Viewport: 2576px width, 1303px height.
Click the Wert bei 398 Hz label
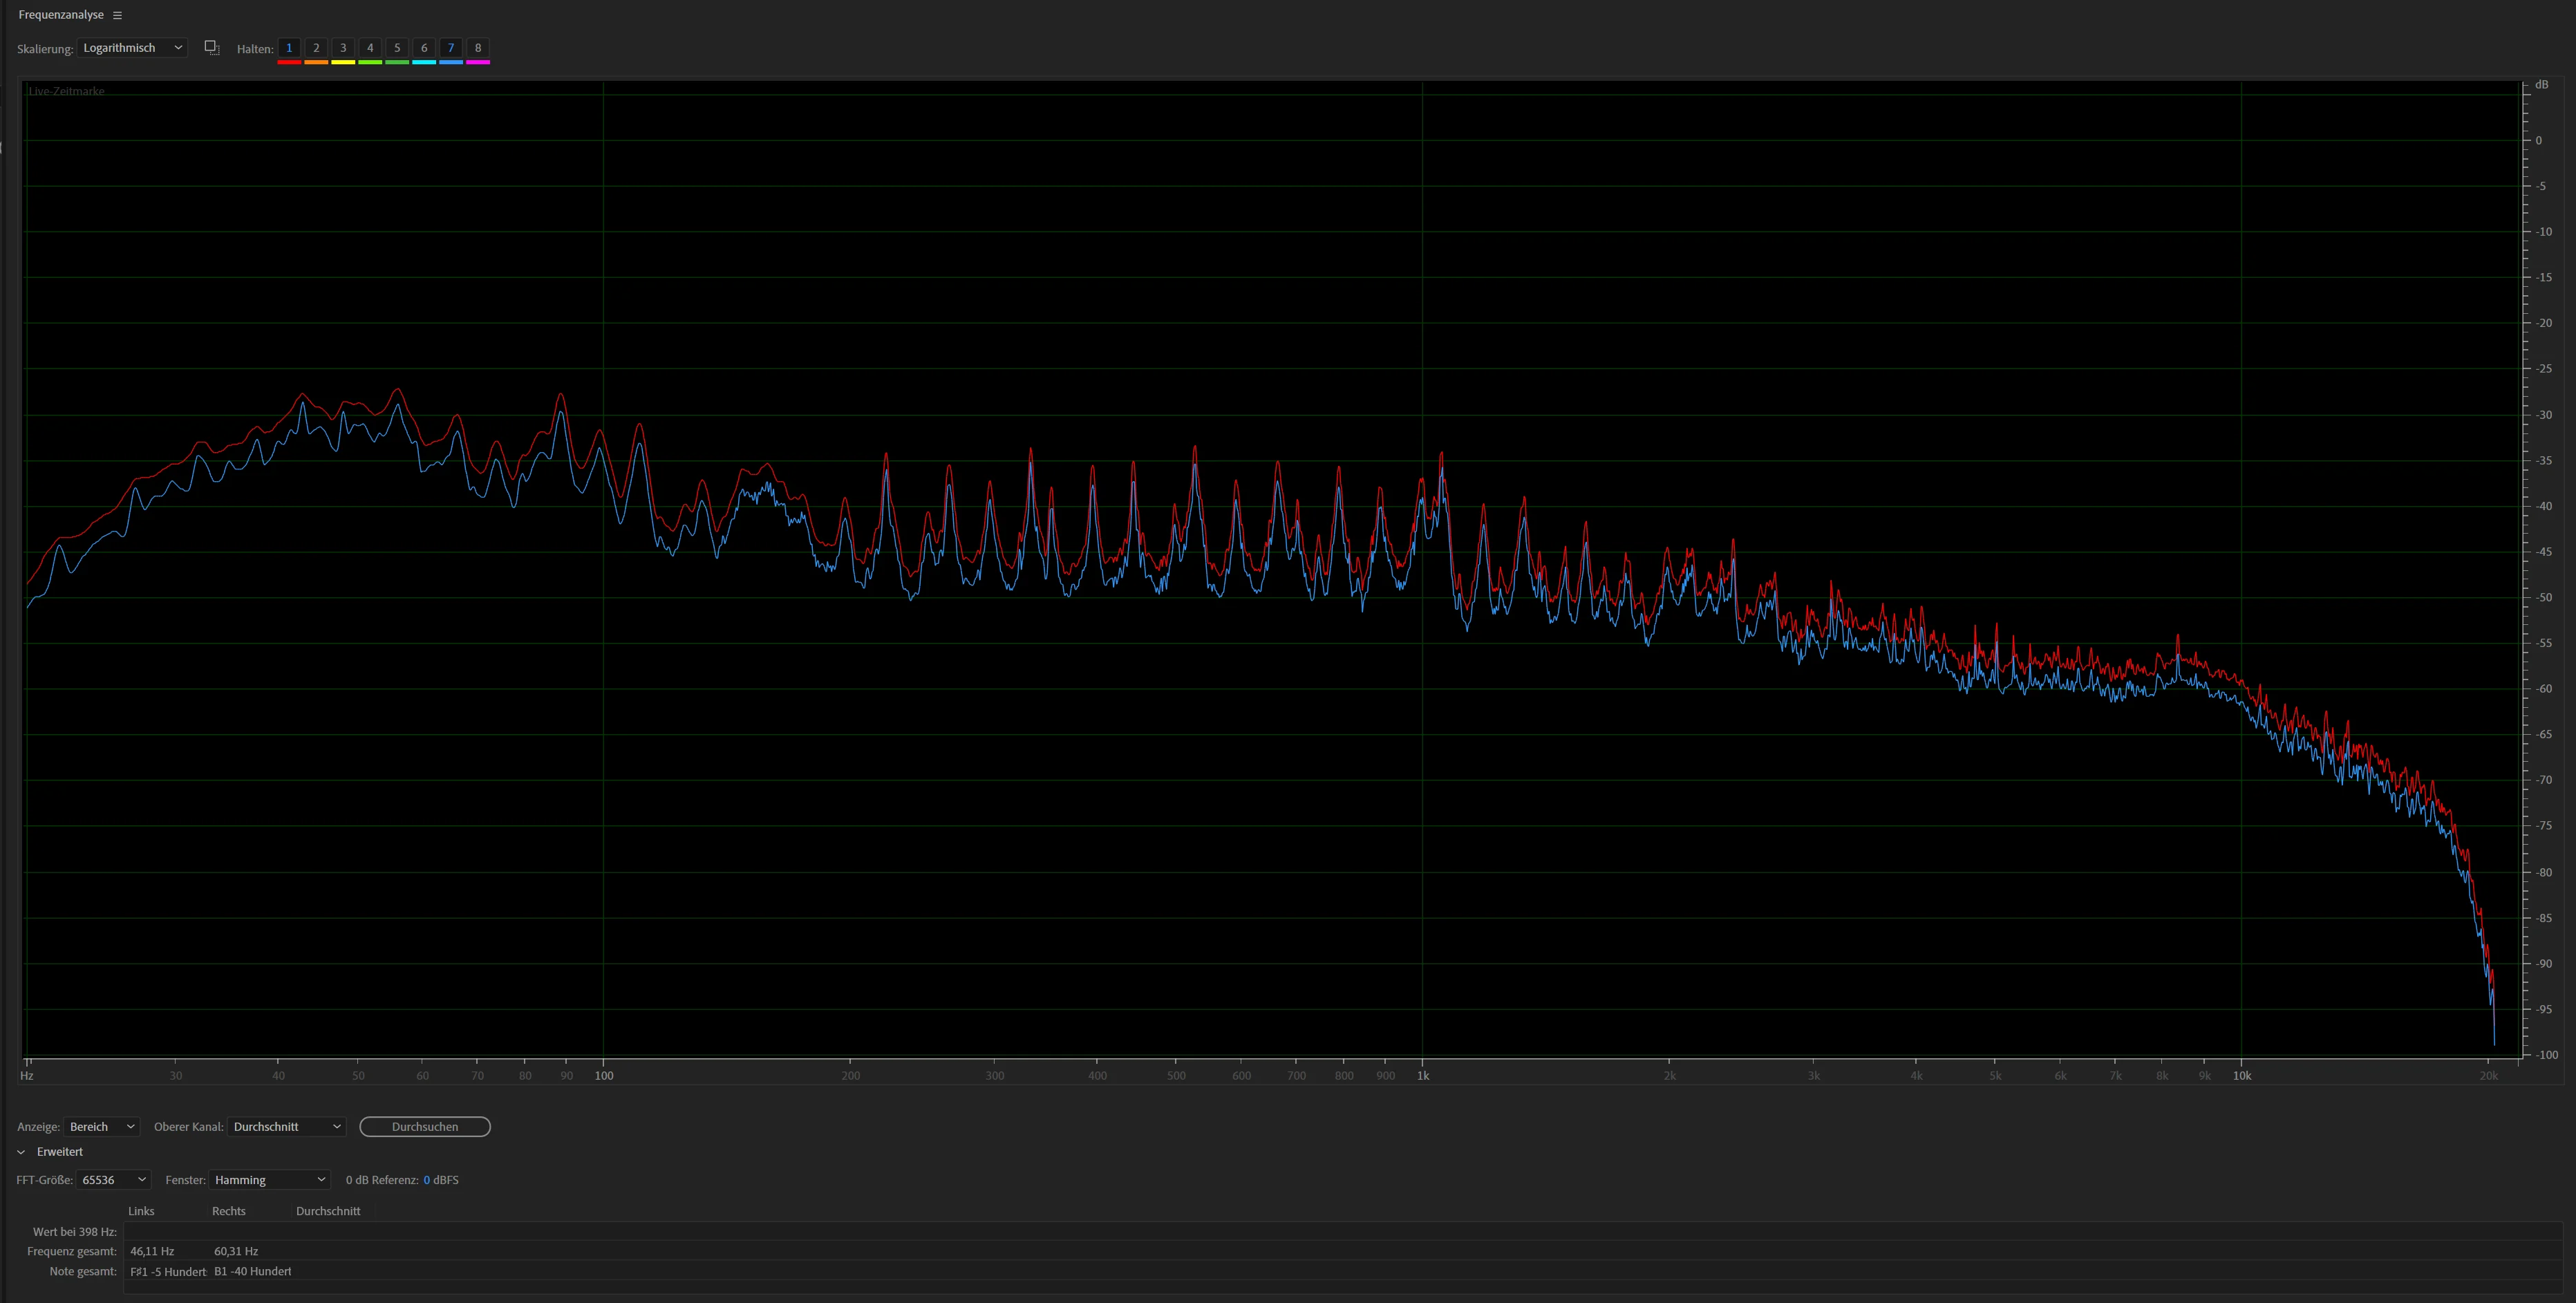(x=75, y=1232)
